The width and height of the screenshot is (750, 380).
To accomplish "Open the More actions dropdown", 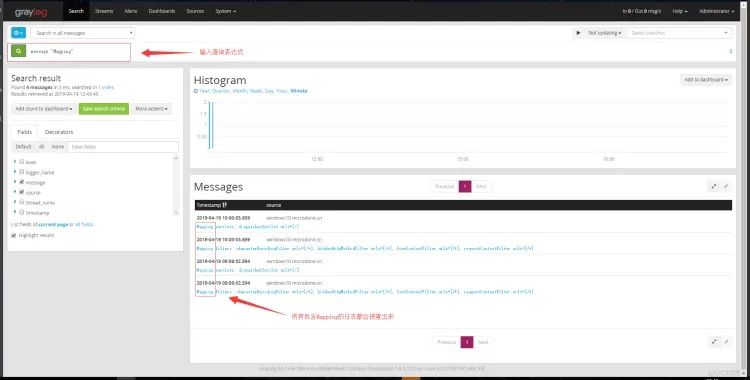I will [x=151, y=109].
